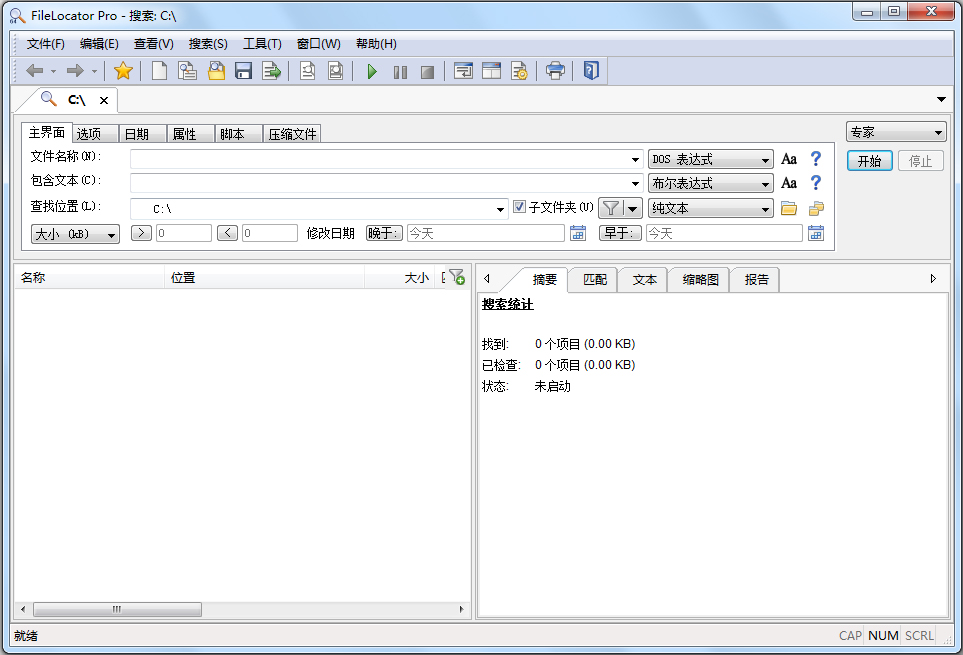The width and height of the screenshot is (963, 655).
Task: Toggle case sensitivity Aa for containing text
Action: coord(789,183)
